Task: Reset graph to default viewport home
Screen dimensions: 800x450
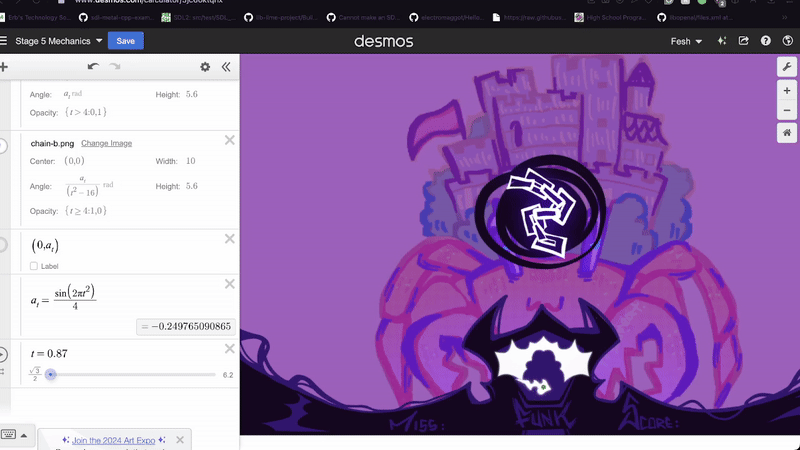Action: (x=787, y=133)
